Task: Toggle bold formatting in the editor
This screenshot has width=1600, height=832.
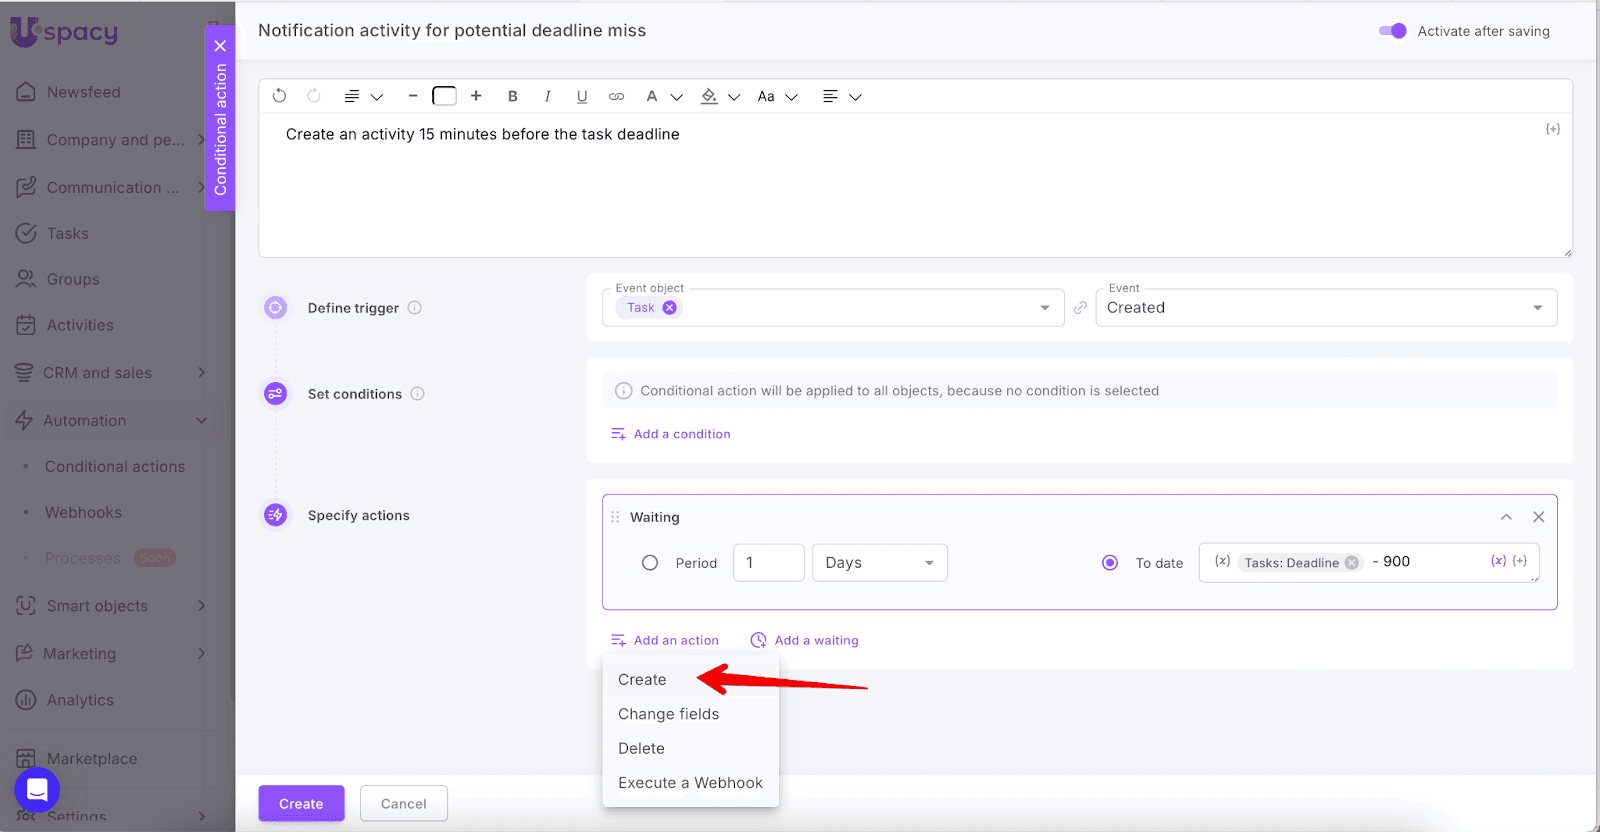Action: pos(512,96)
